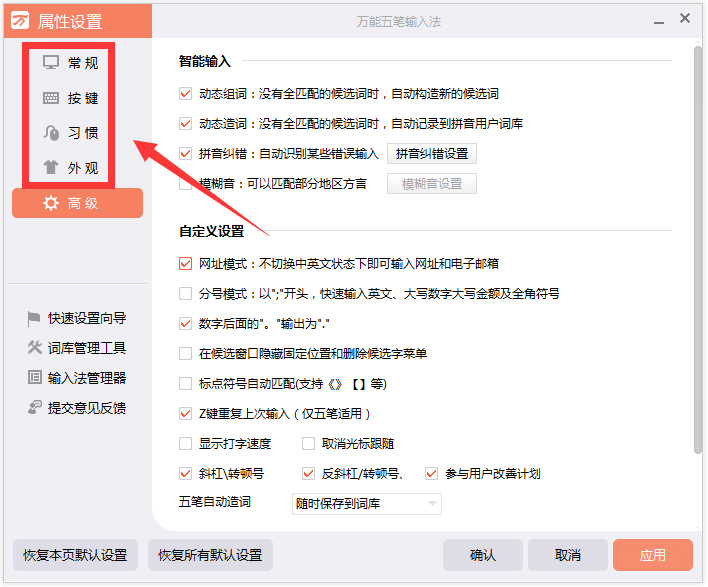Launch 词库管理工具
708x587 pixels.
tap(77, 348)
